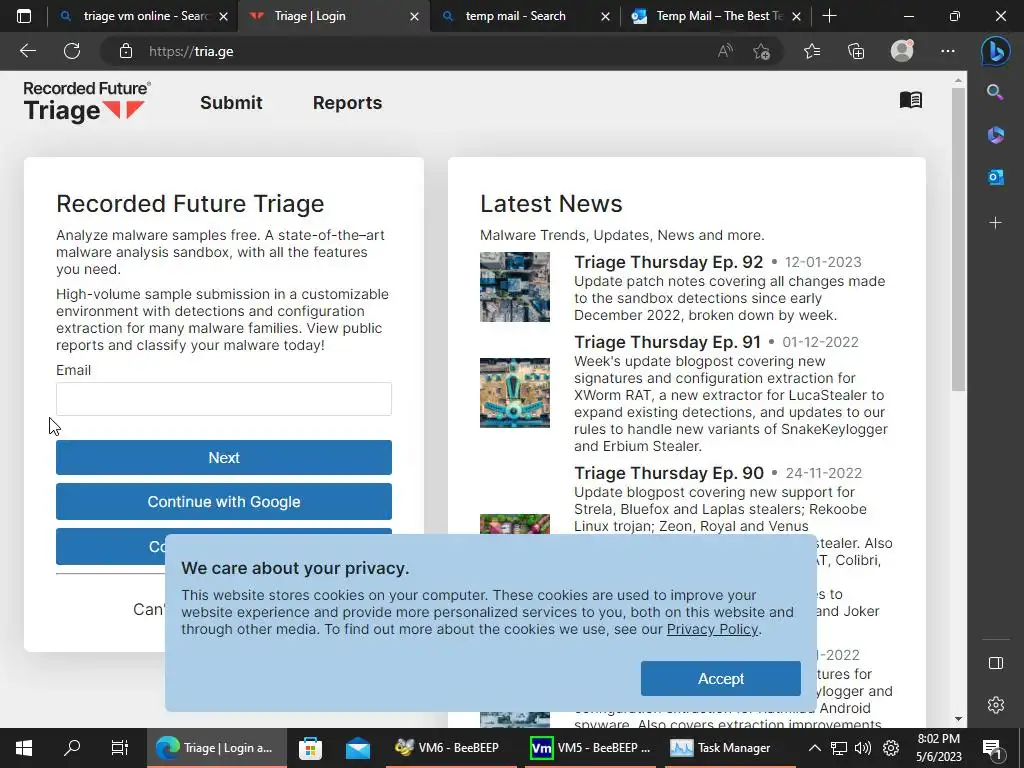Open the Bing Discover sidebar button

point(995,51)
